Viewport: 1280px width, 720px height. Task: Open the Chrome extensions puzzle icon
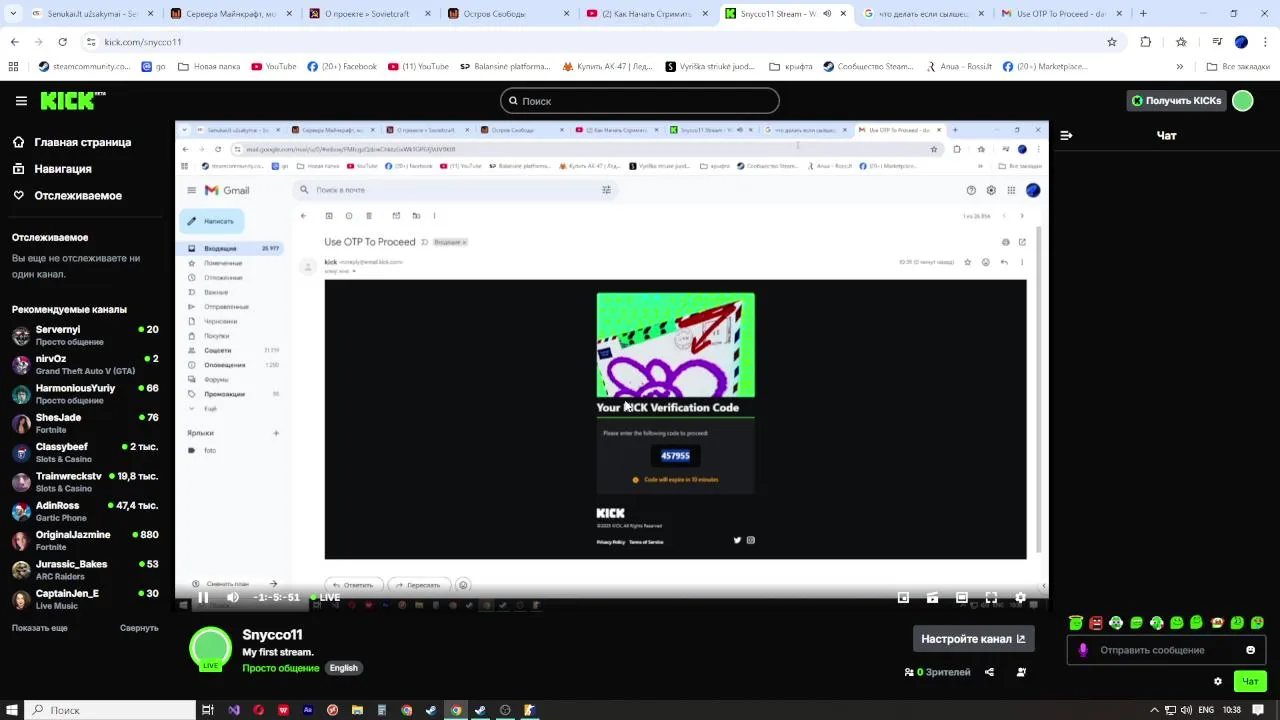[x=1146, y=42]
